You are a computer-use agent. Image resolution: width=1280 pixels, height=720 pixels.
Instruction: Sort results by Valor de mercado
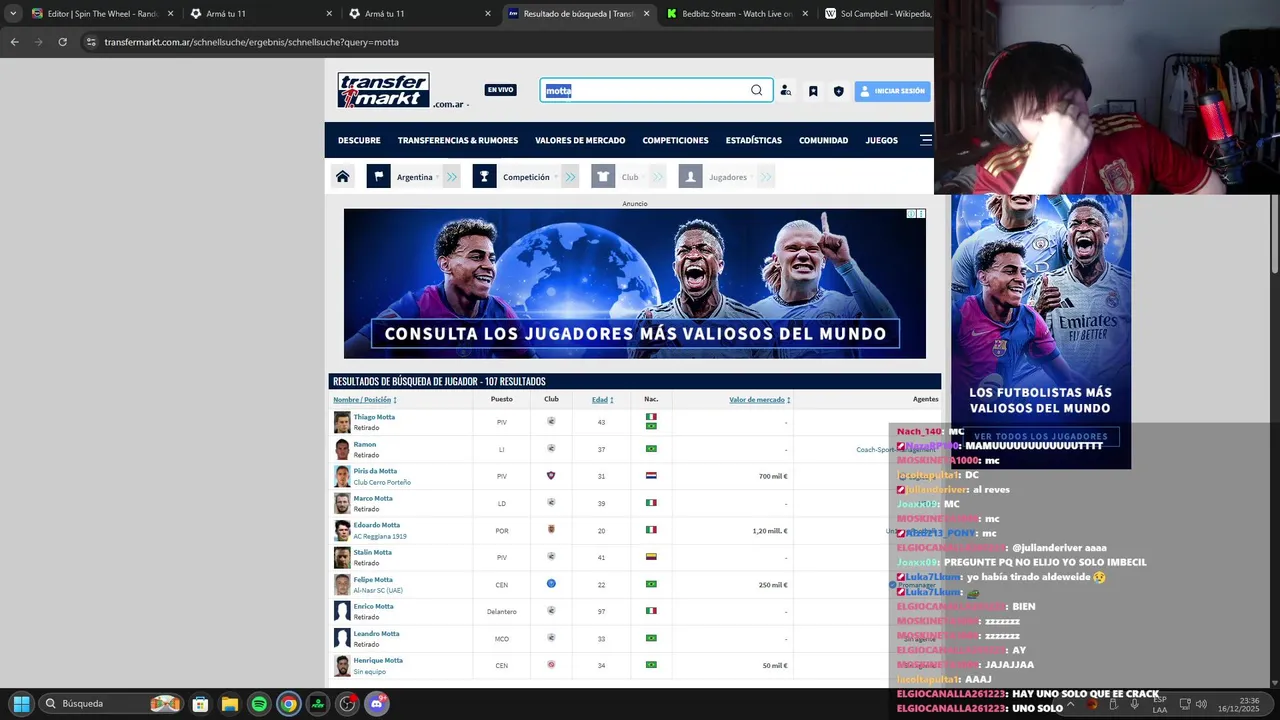(x=759, y=400)
